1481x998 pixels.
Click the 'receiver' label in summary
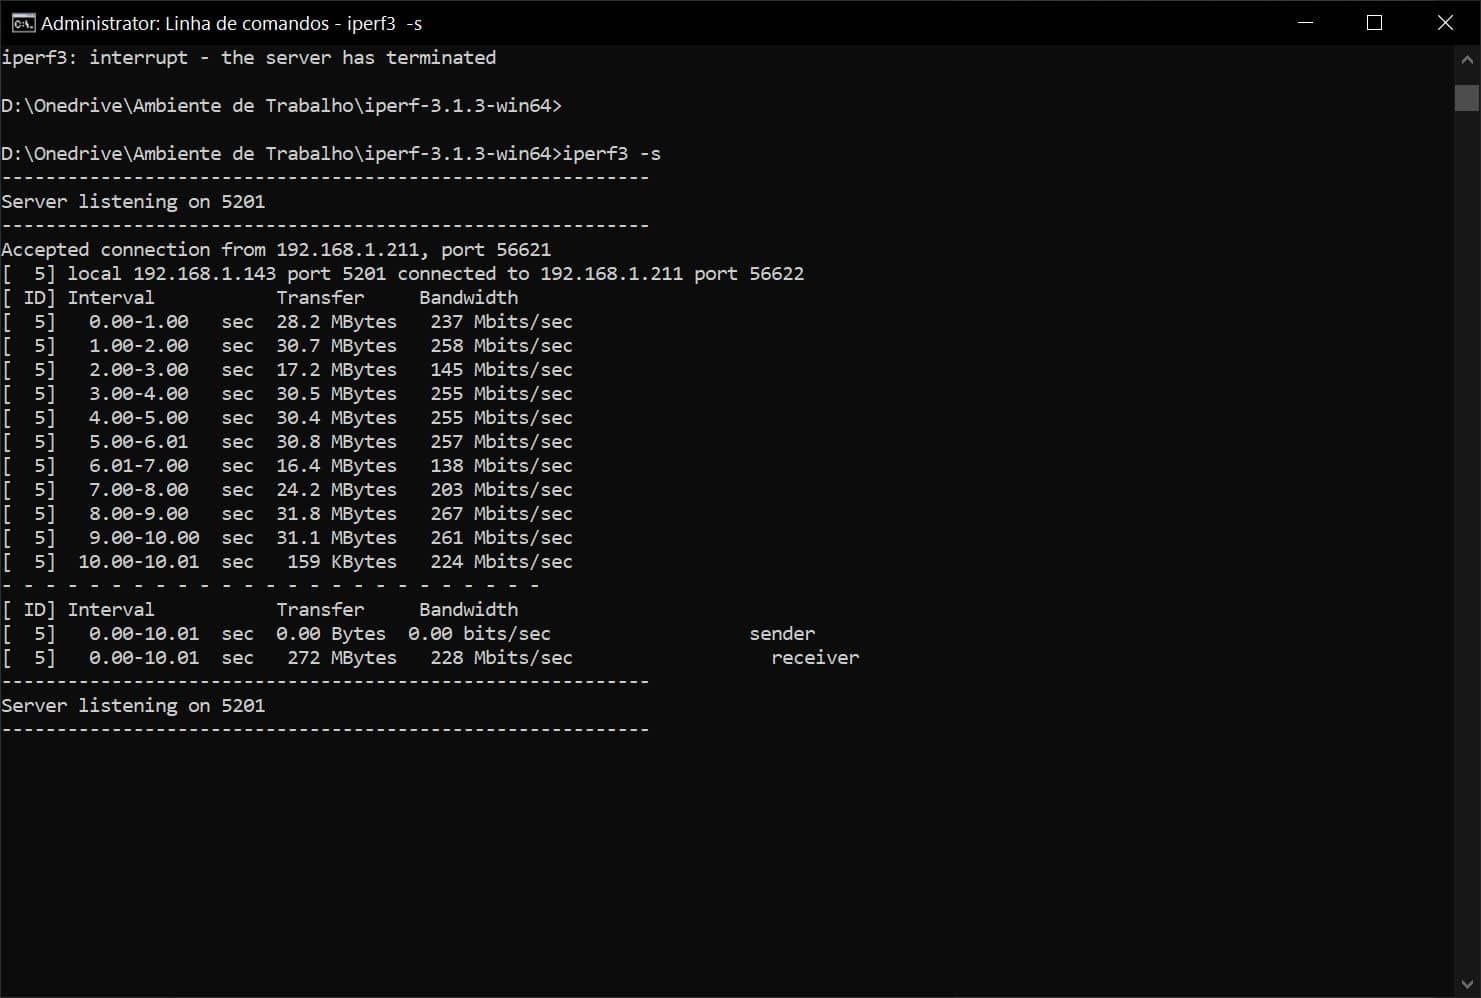(x=815, y=658)
